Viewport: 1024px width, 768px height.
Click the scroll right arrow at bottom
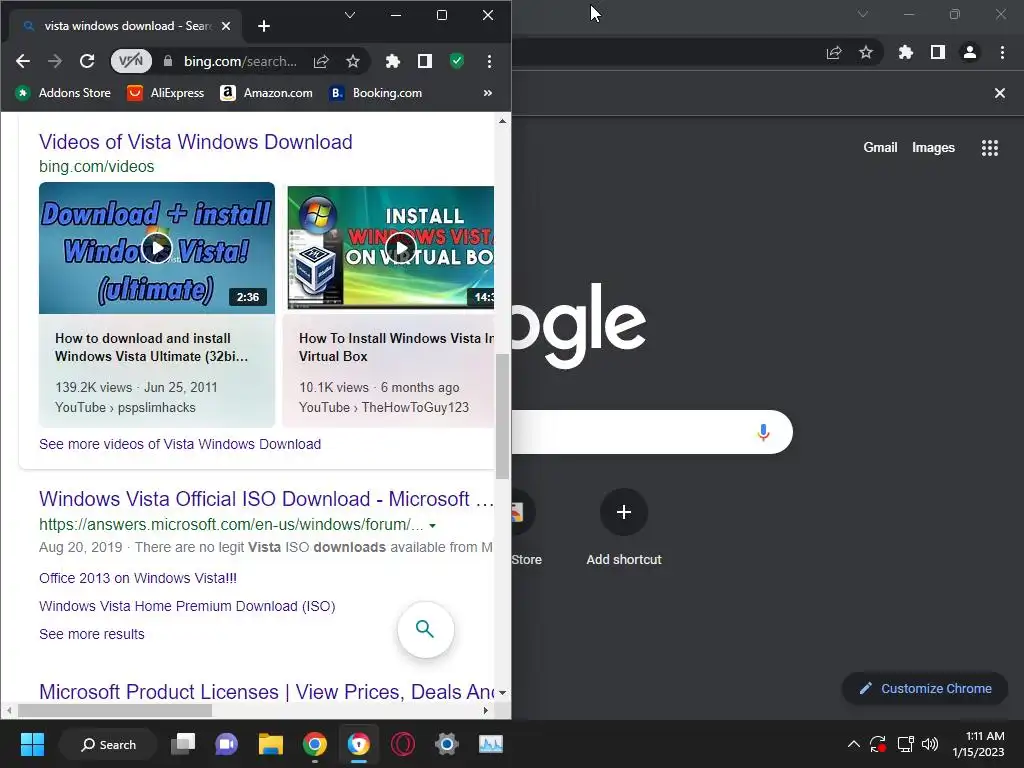485,711
